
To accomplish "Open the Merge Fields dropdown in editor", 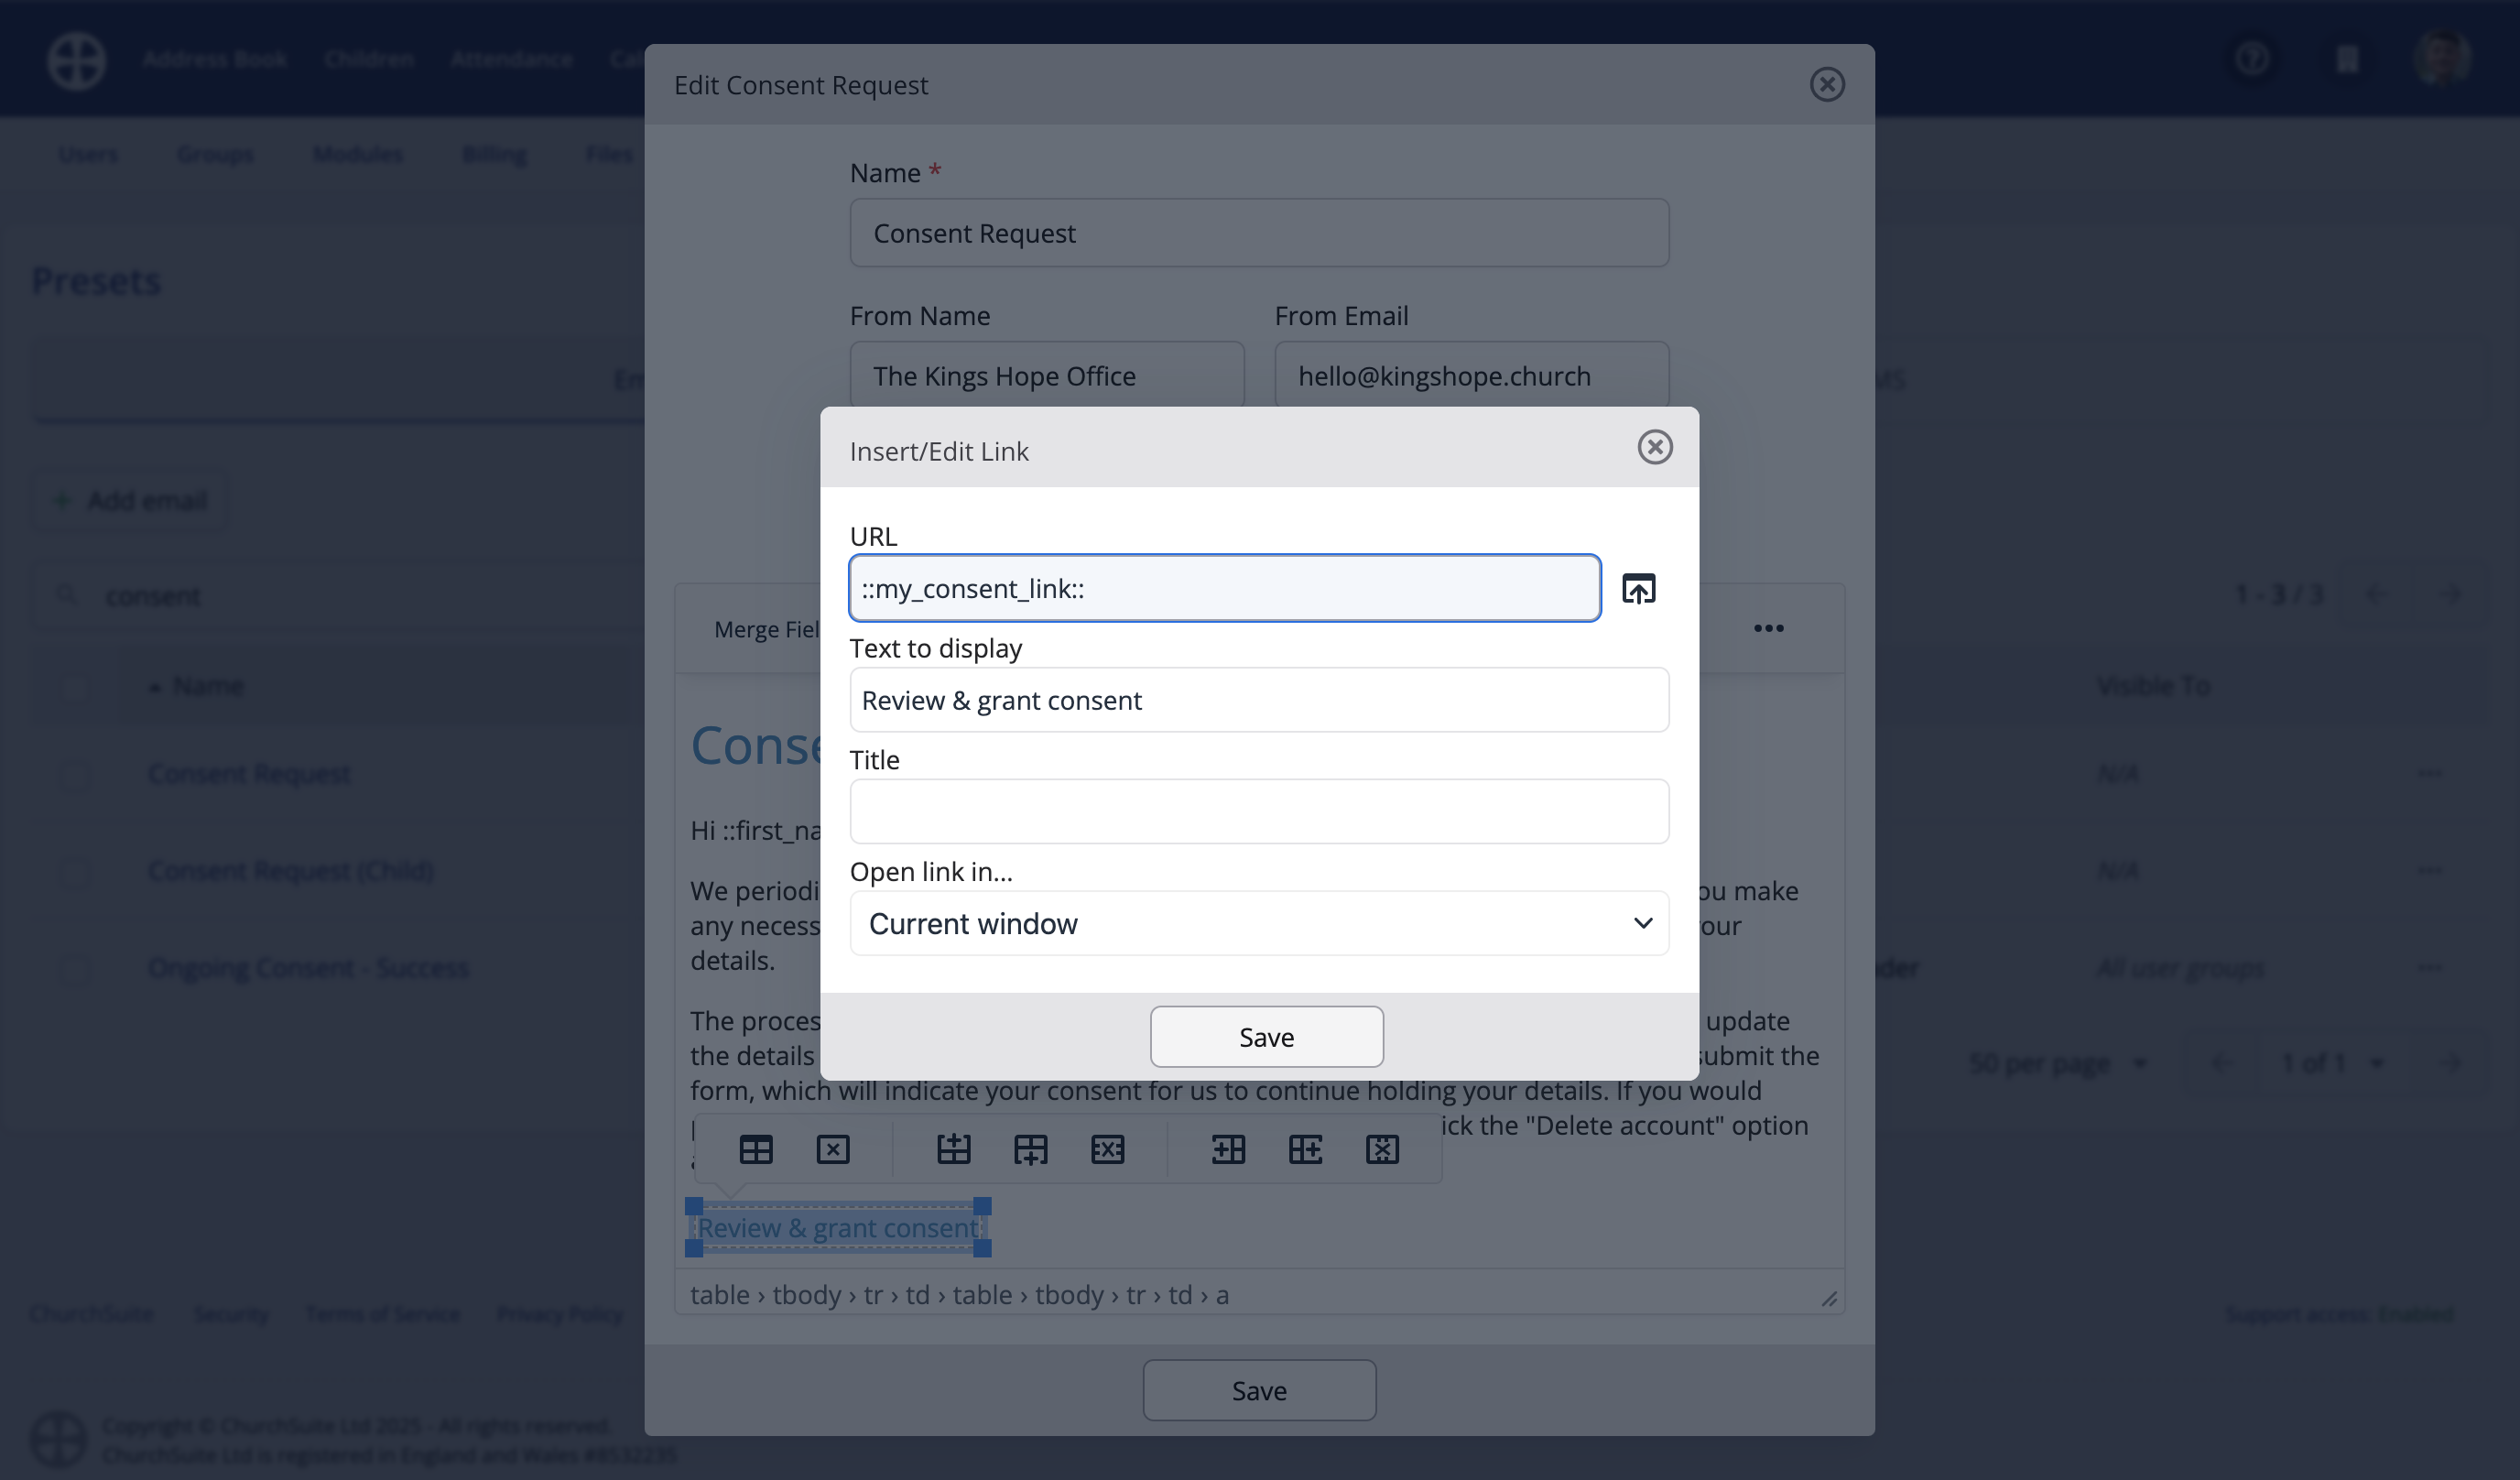I will [x=766, y=629].
